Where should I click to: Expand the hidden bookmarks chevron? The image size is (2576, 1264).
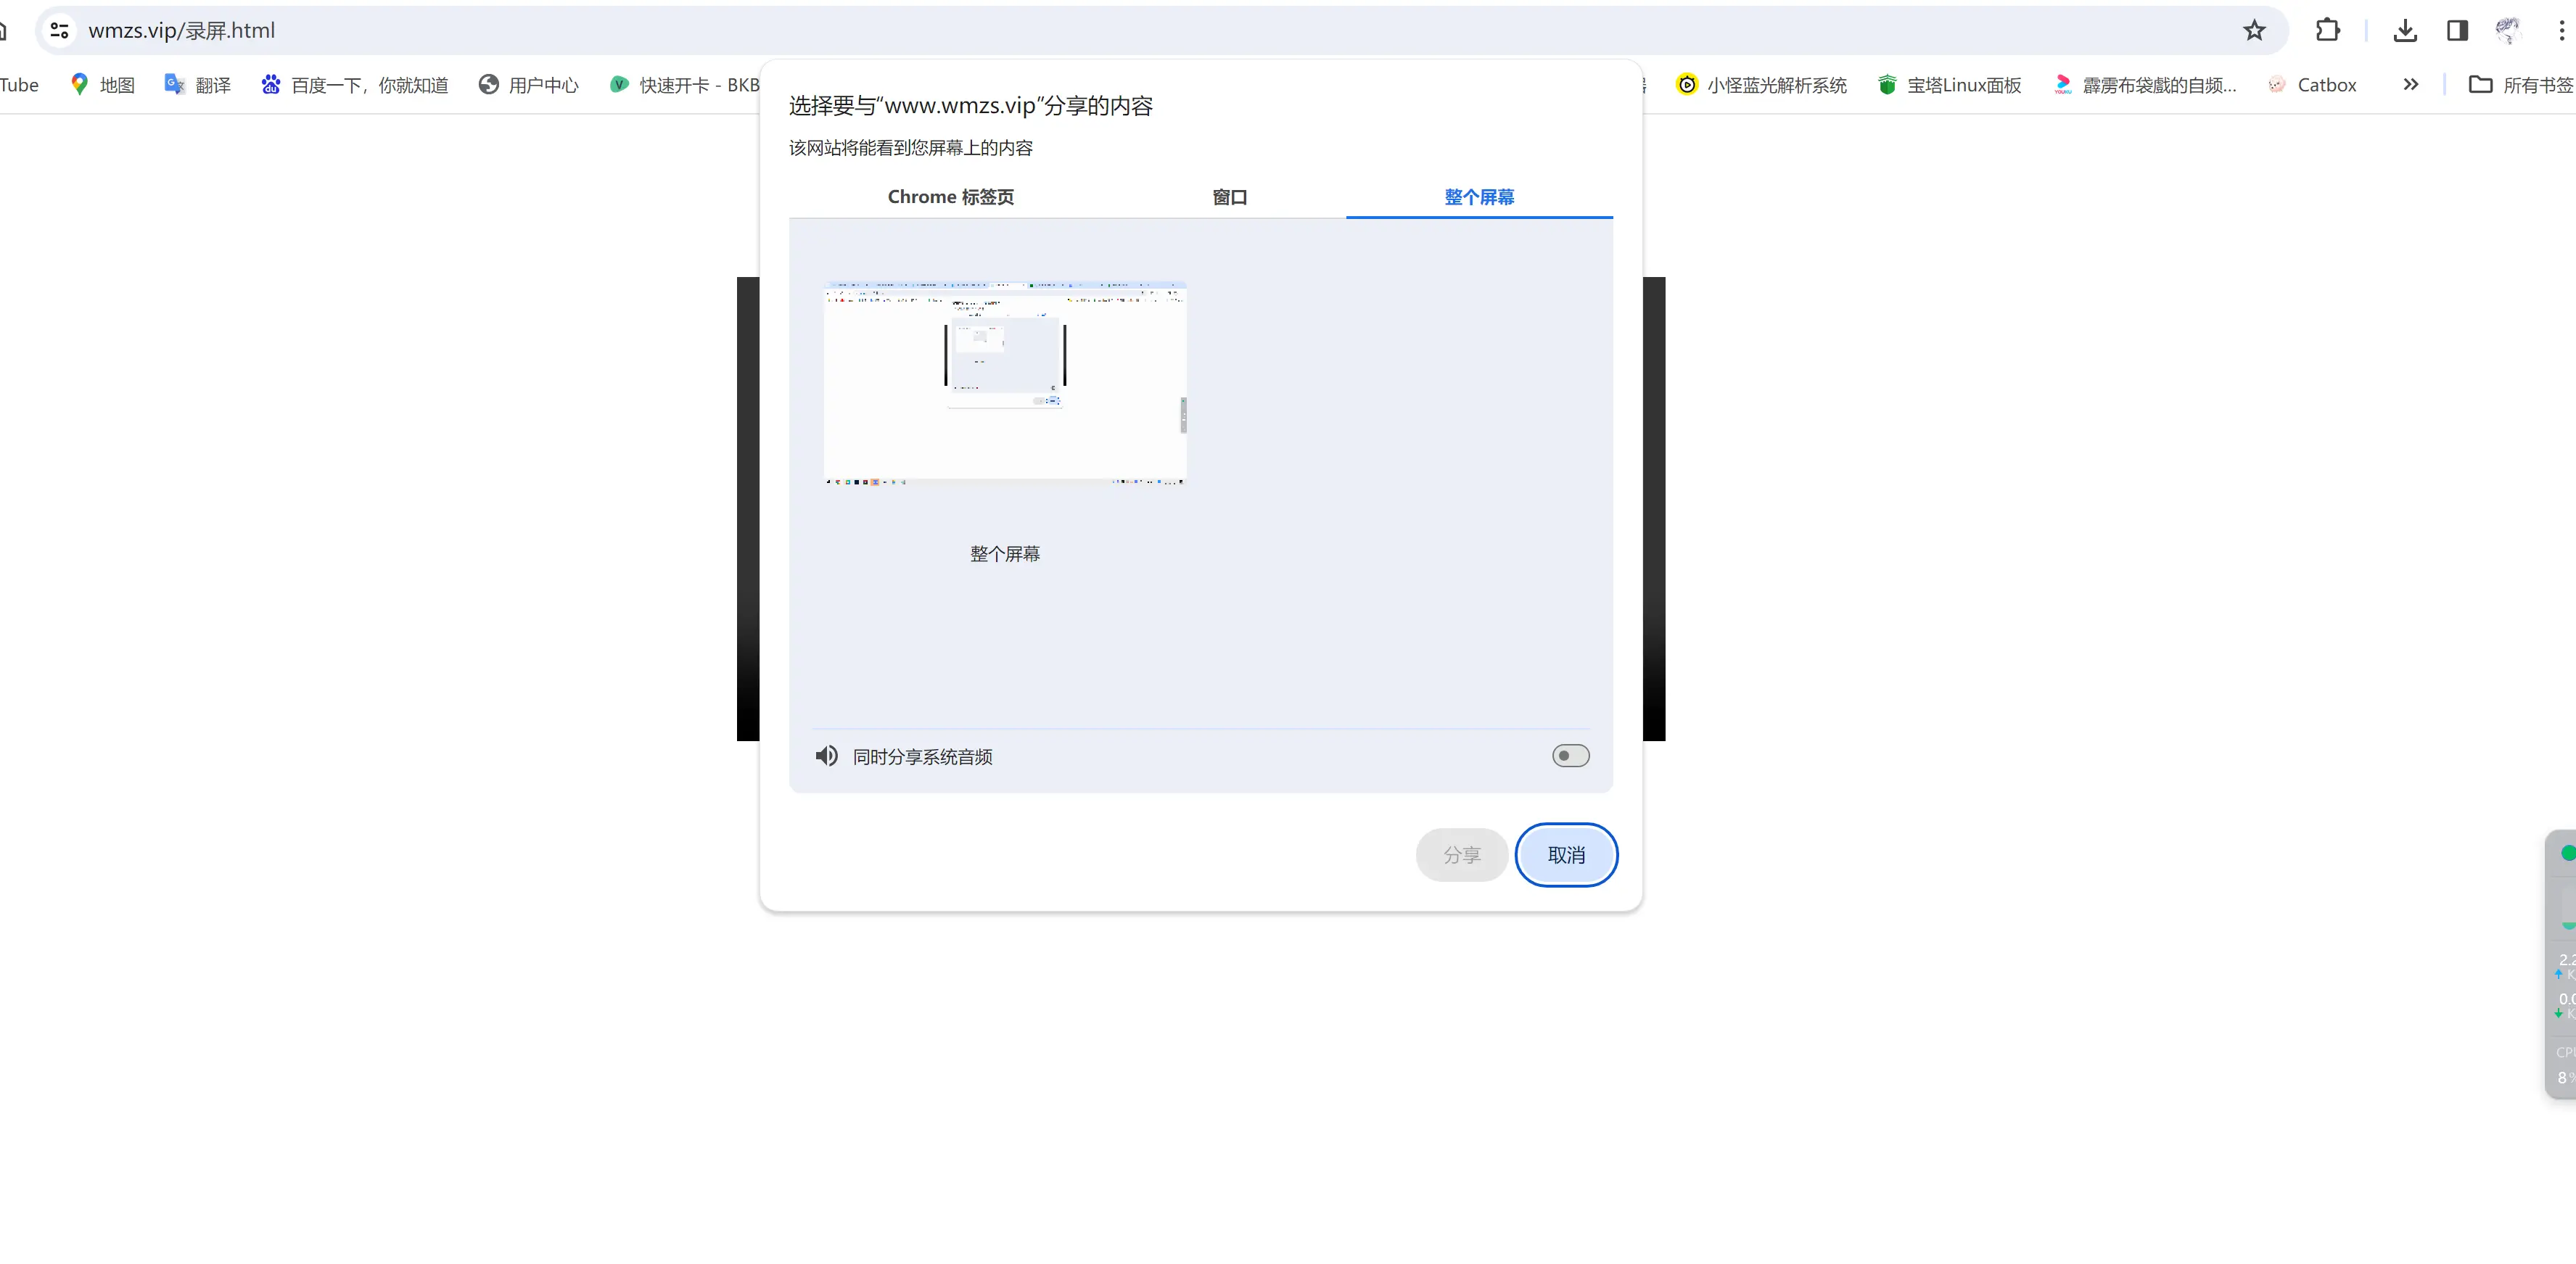[x=2410, y=85]
